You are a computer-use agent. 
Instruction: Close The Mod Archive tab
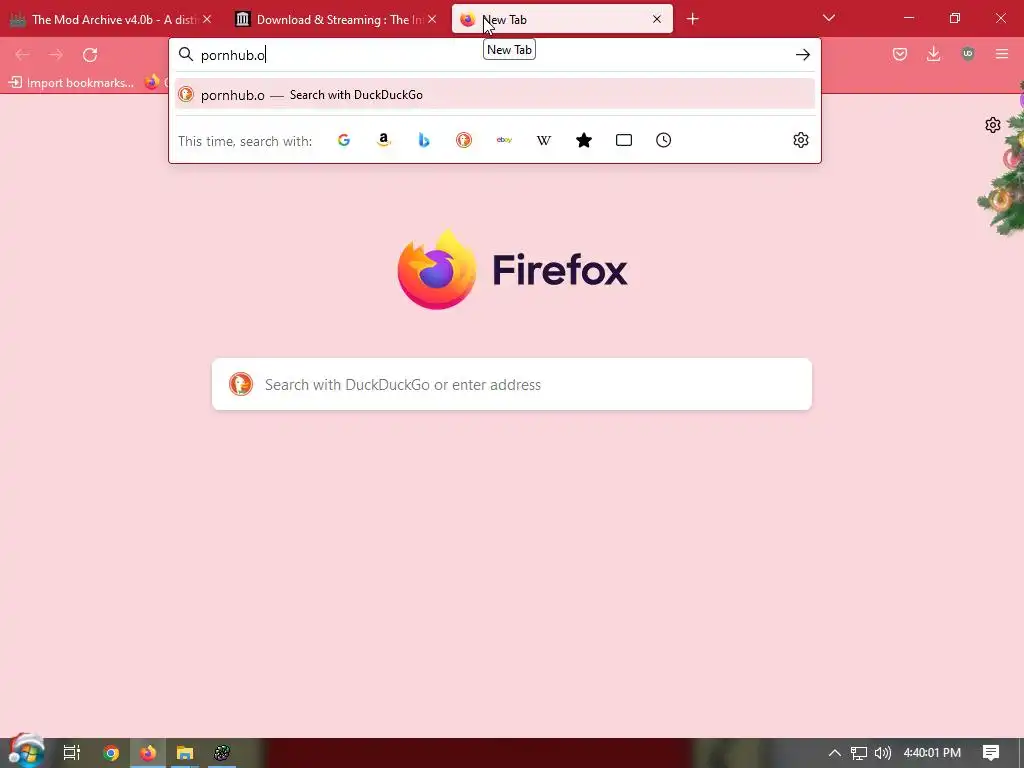coord(207,20)
